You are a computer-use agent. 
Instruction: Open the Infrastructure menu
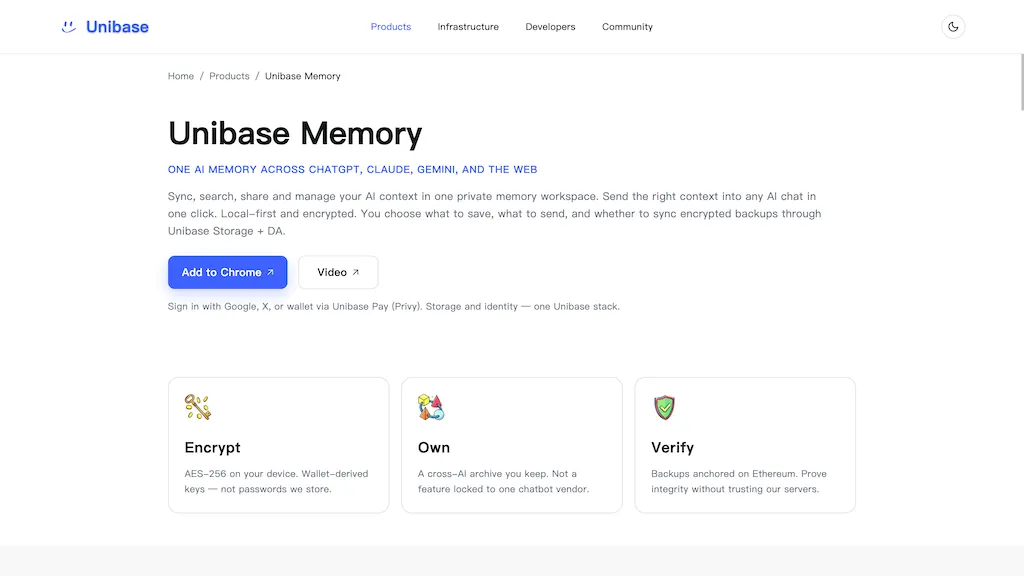pos(468,27)
